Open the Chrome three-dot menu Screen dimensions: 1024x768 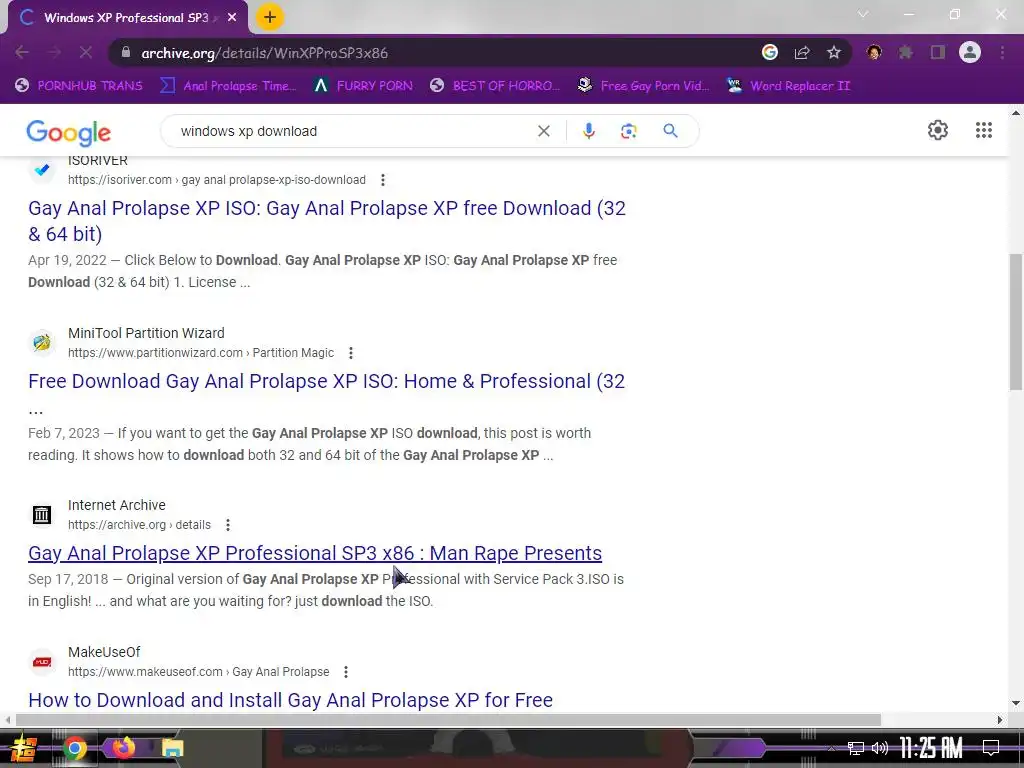pyautogui.click(x=1002, y=52)
